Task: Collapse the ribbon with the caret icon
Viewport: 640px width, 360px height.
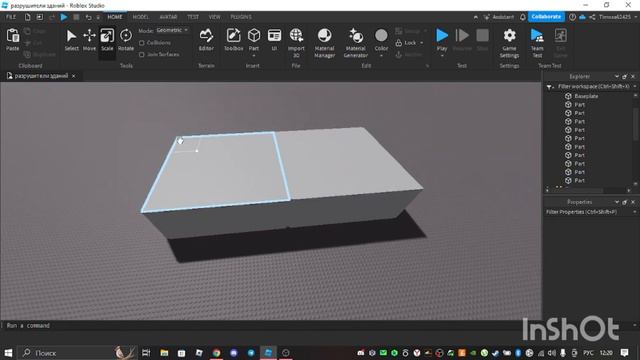Action: coord(476,17)
